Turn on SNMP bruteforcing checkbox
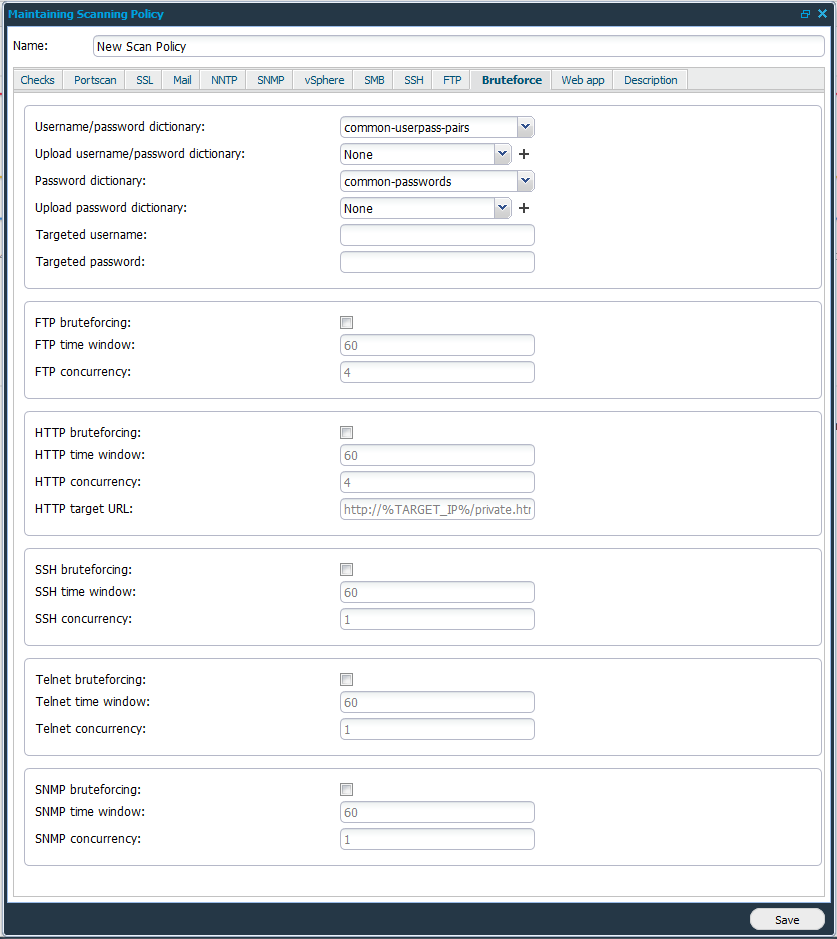This screenshot has width=837, height=939. (x=347, y=790)
